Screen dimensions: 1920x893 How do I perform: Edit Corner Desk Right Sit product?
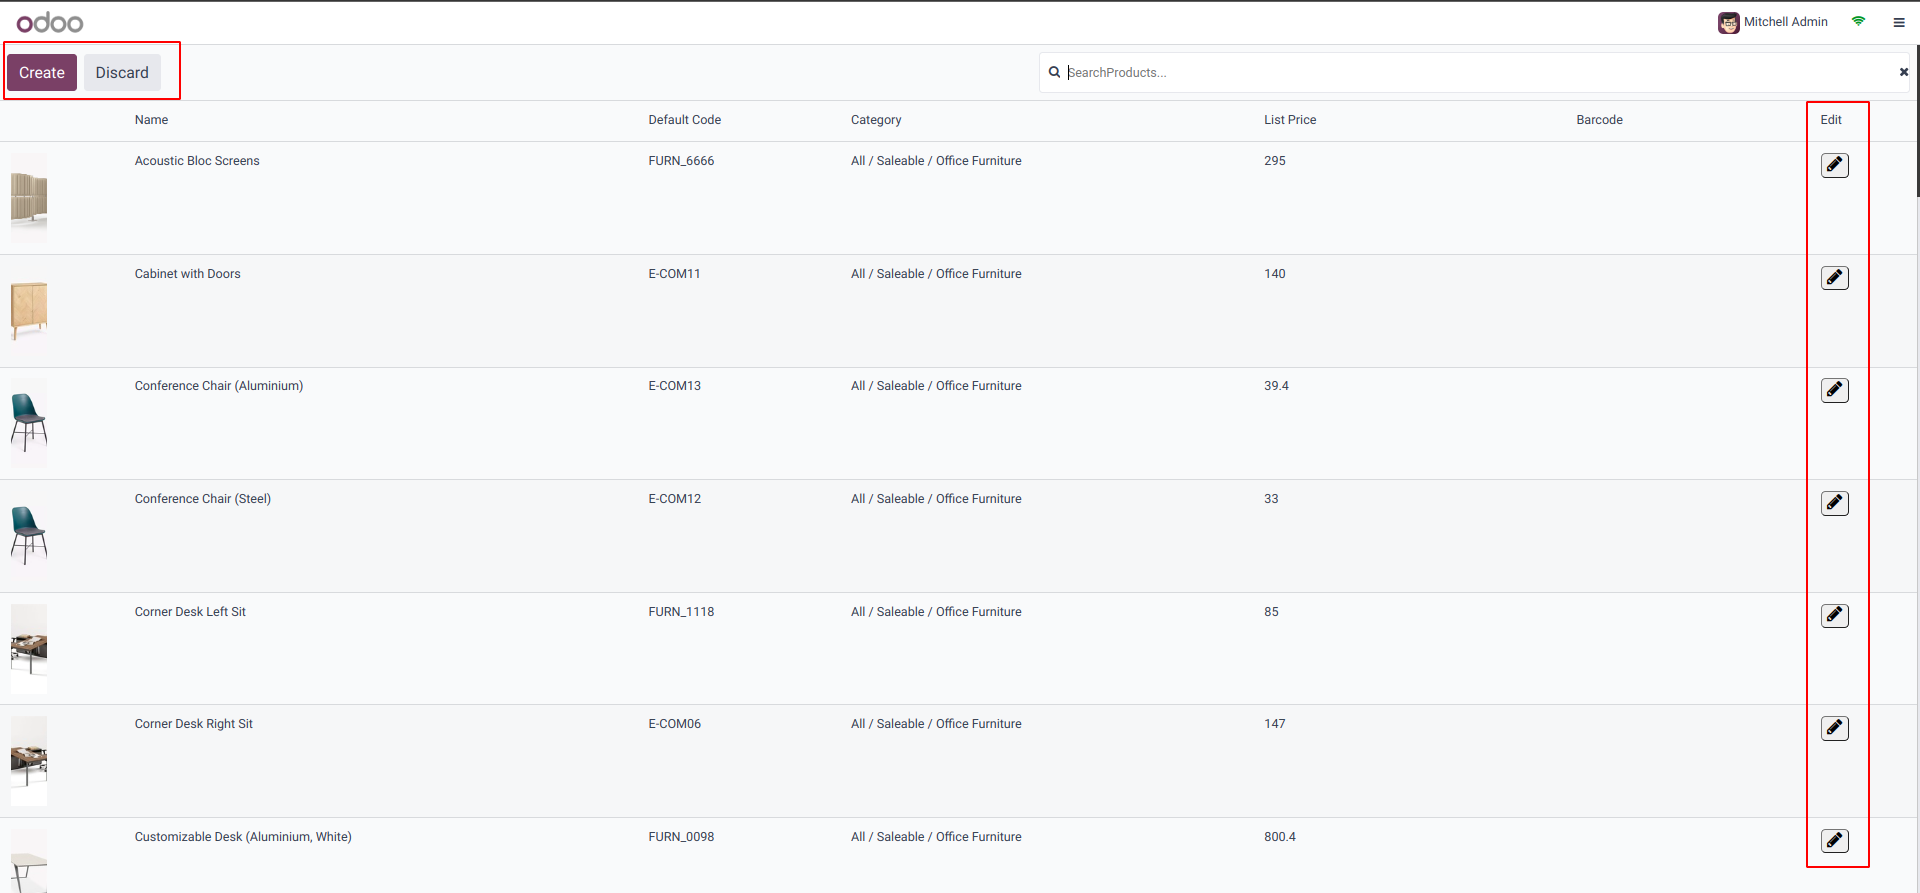tap(1834, 728)
